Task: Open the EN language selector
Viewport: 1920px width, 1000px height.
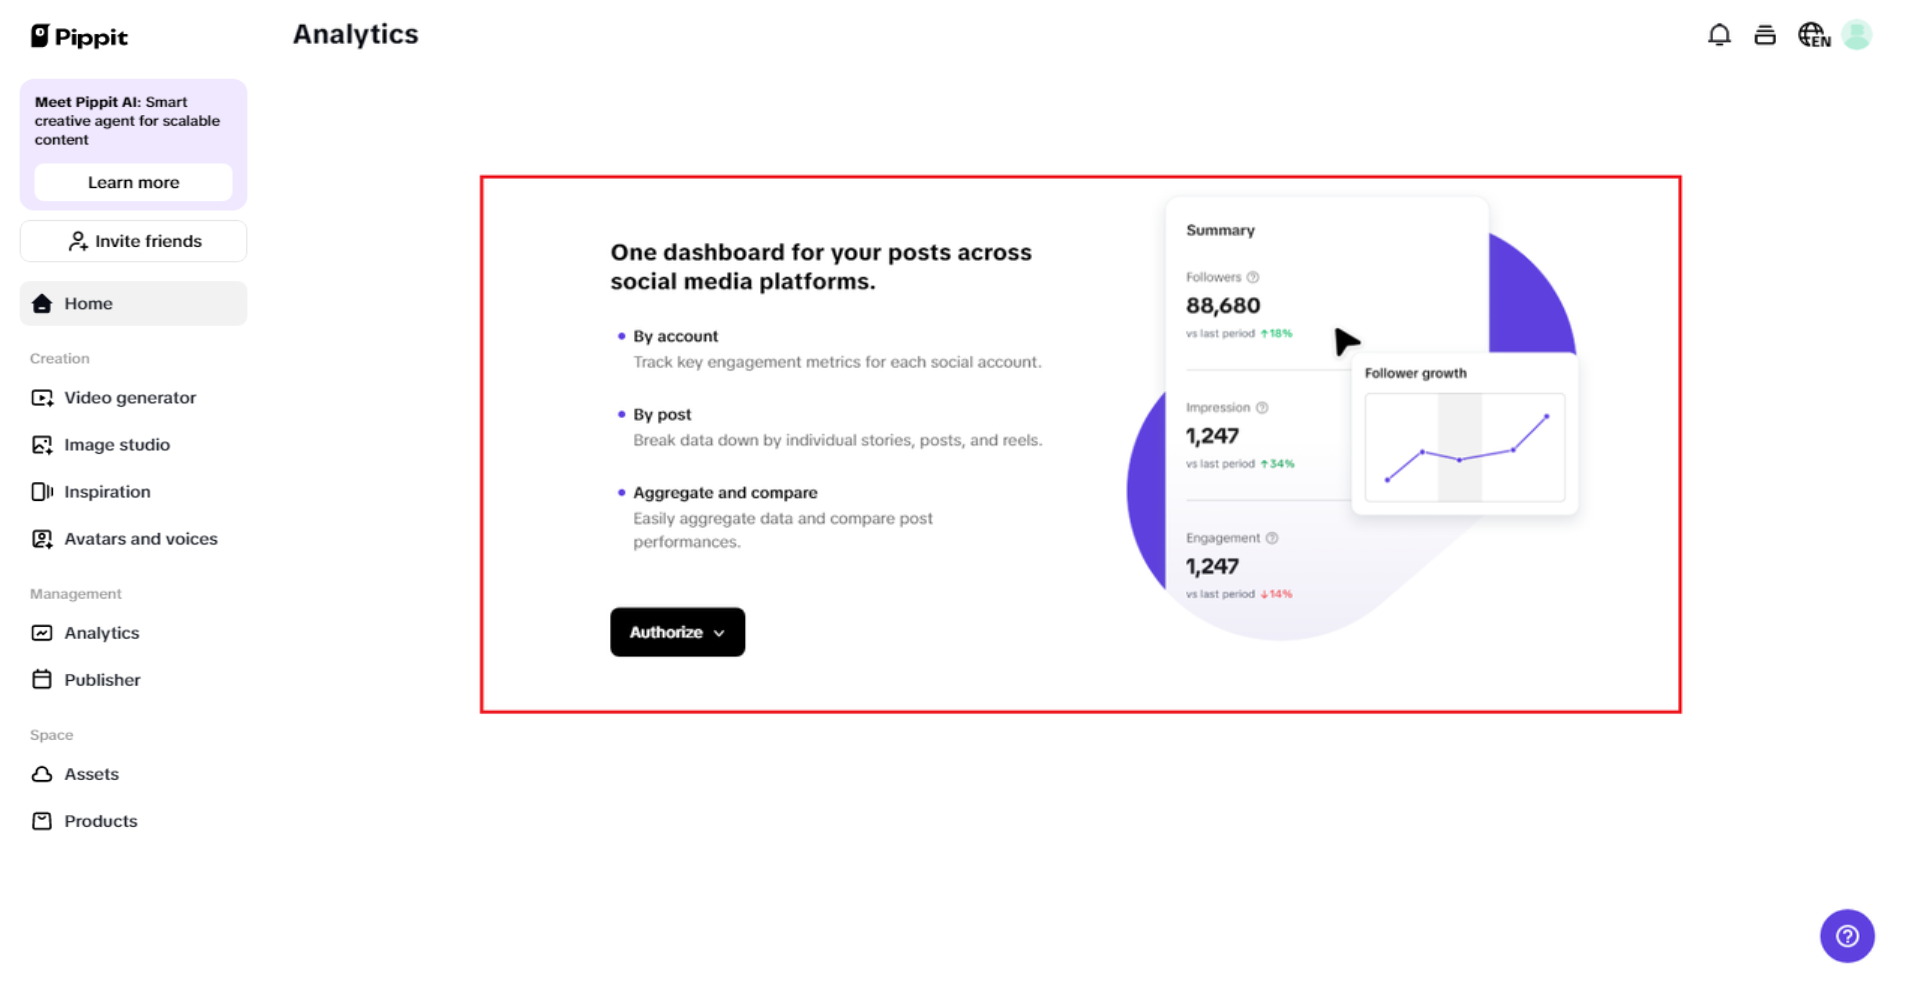Action: 1813,34
